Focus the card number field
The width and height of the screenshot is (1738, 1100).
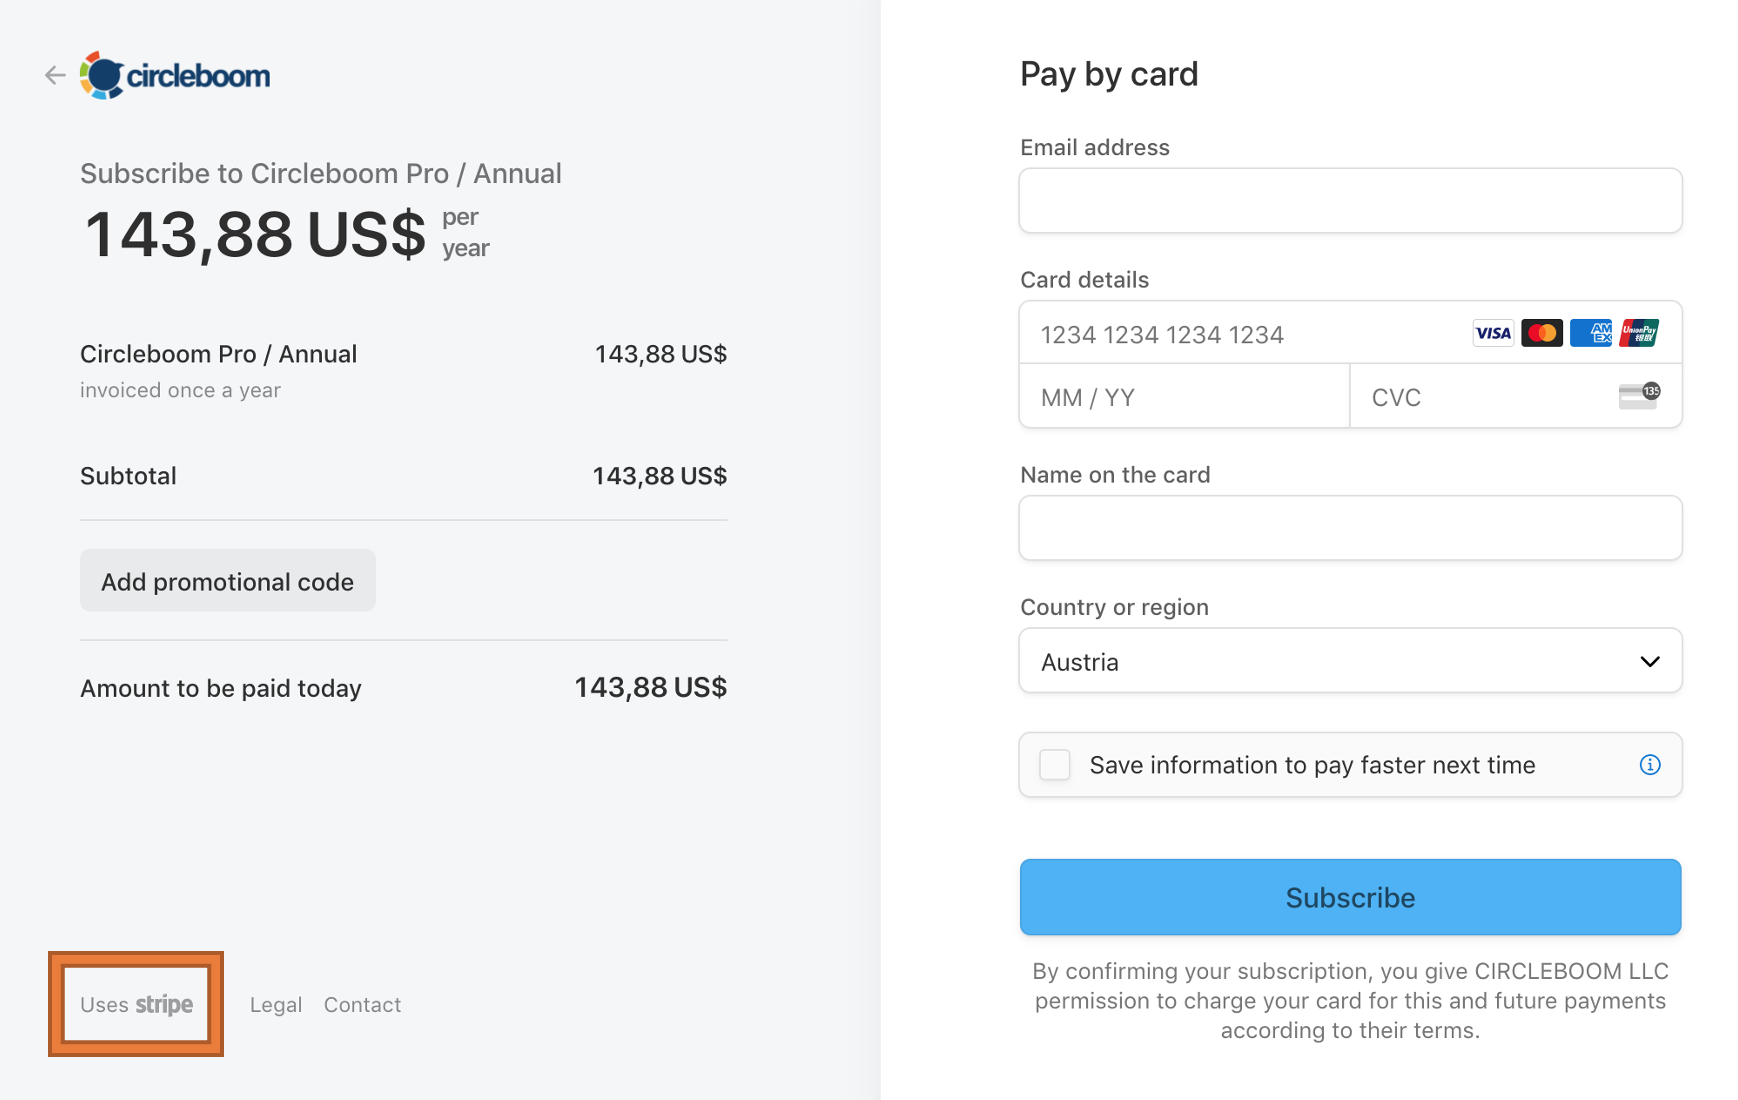[1240, 333]
